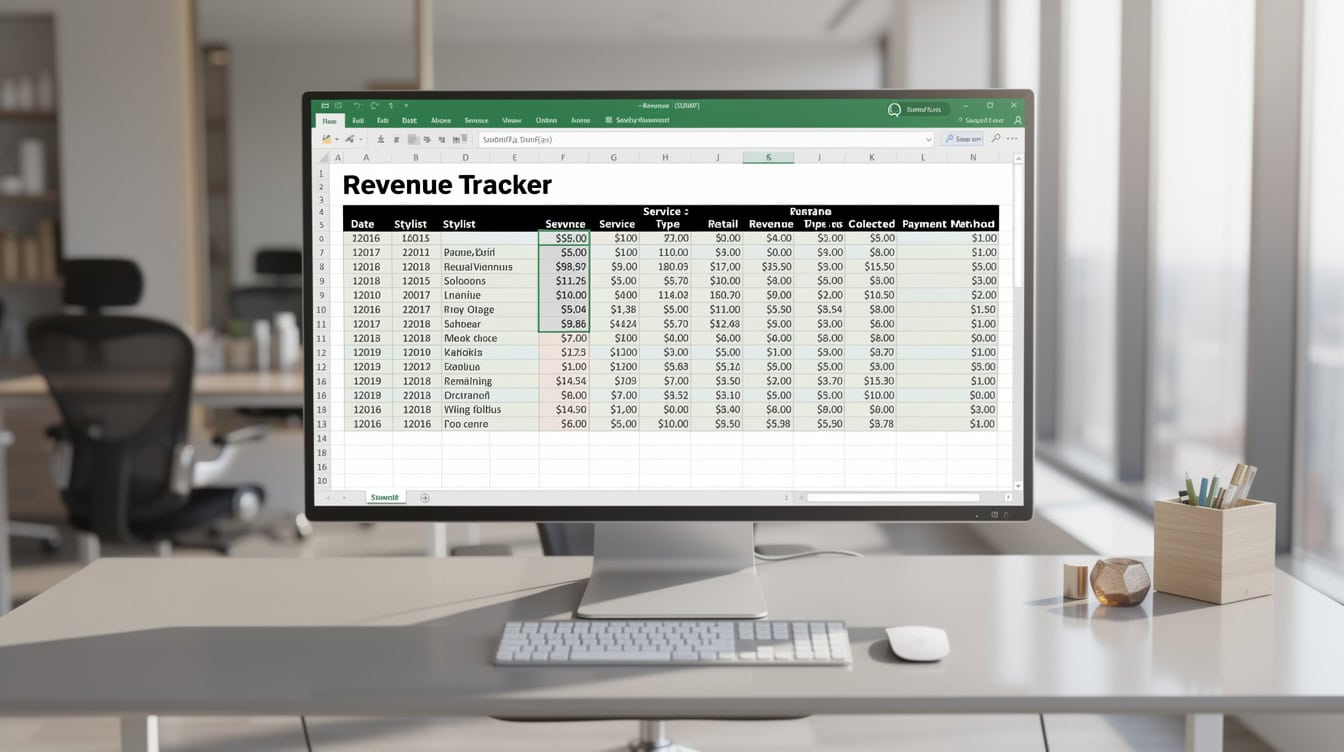
Task: Add a new sheet with the plus icon
Action: pos(425,497)
